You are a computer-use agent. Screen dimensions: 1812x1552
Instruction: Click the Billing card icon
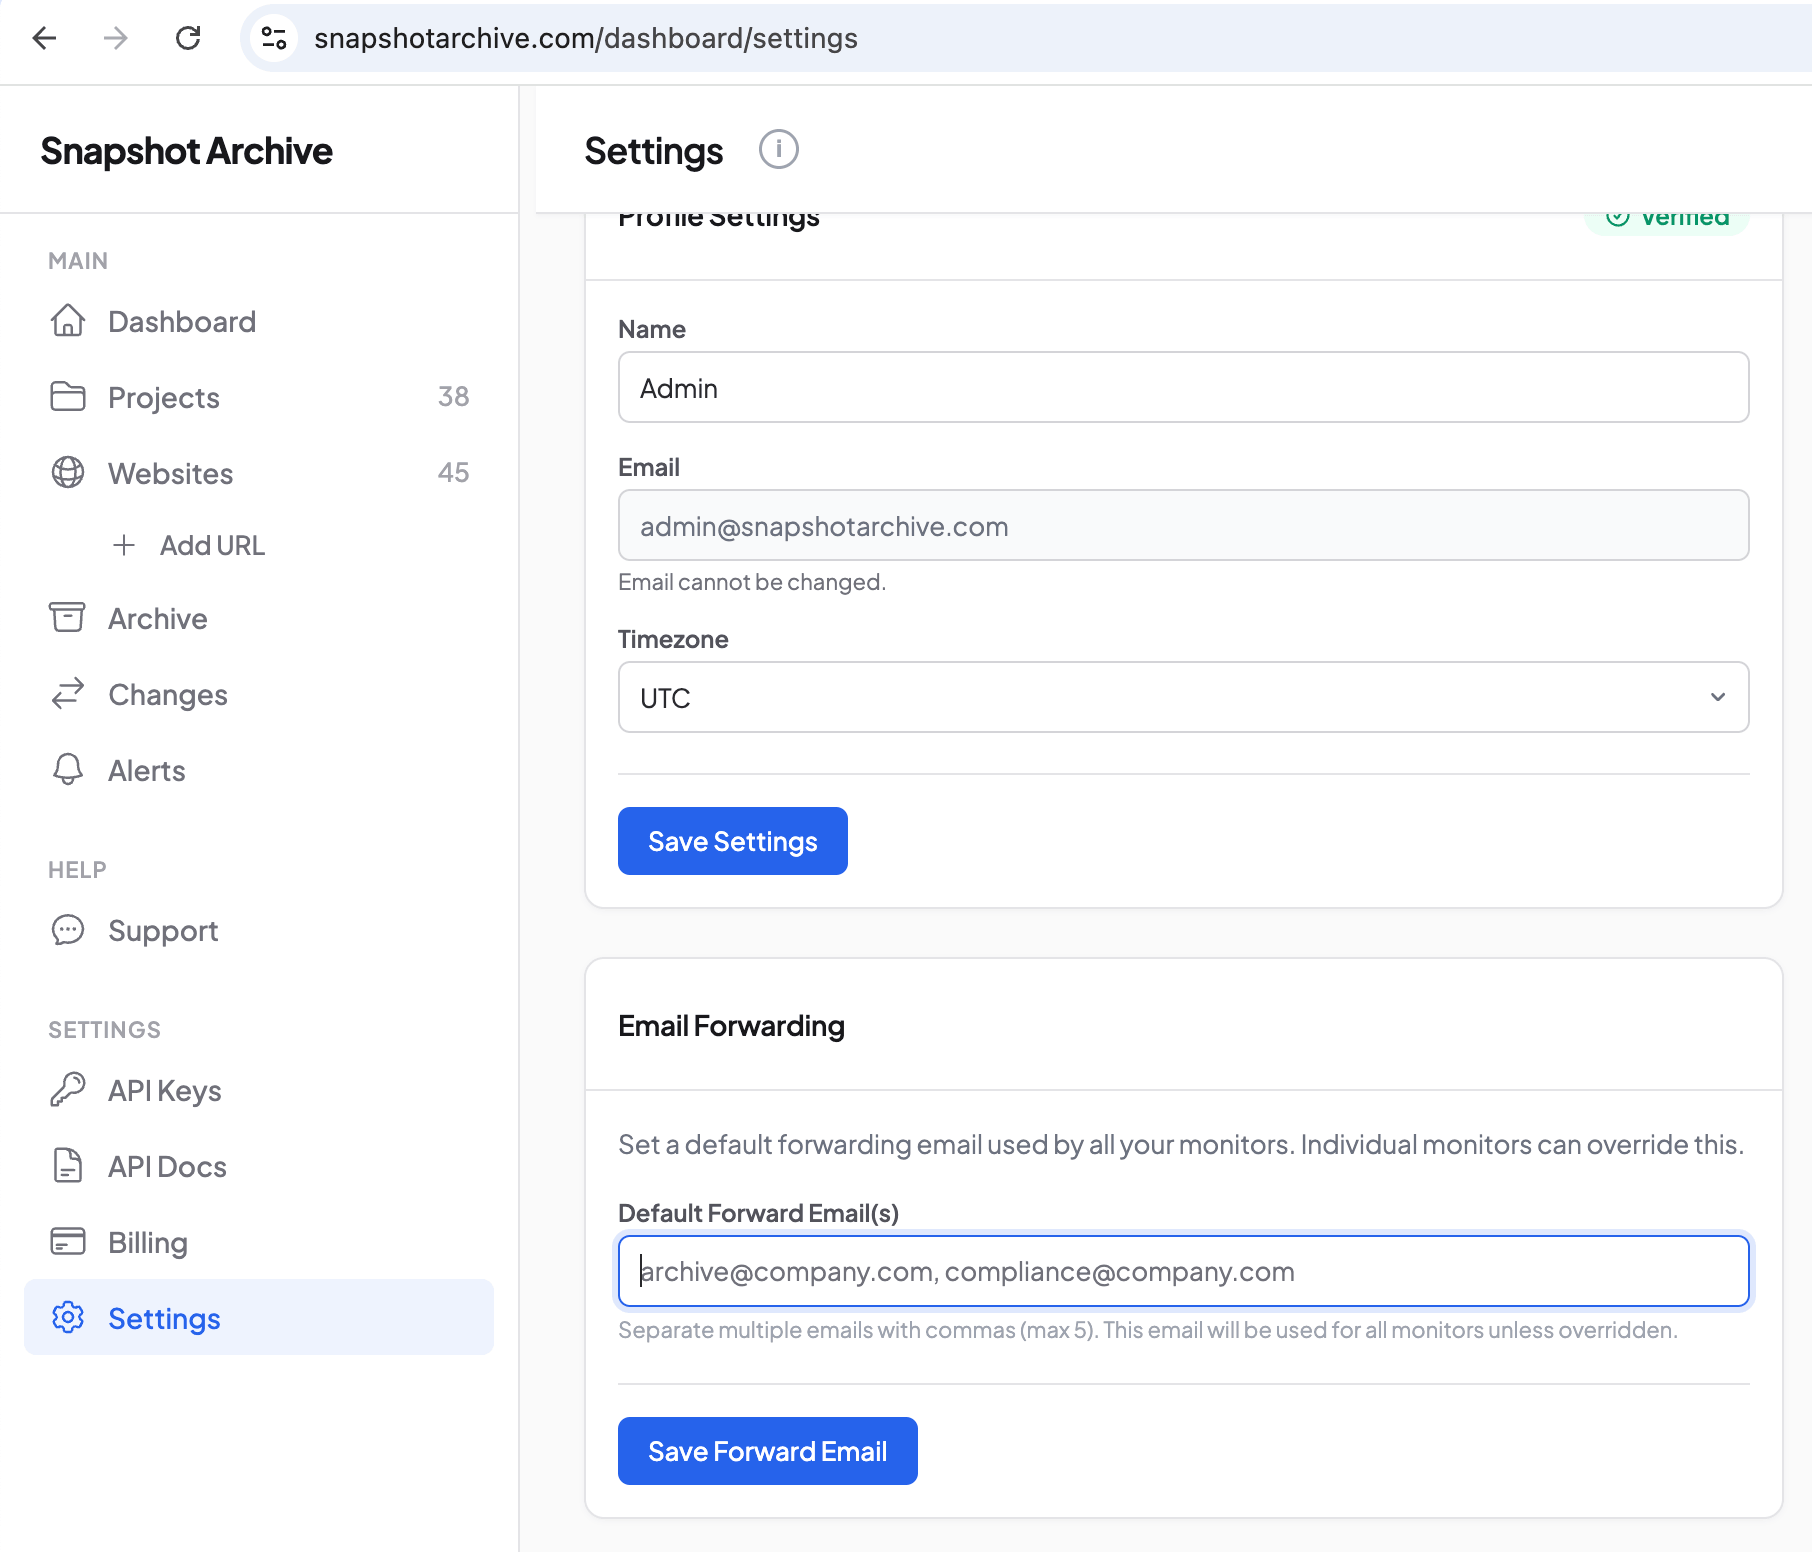coord(68,1242)
